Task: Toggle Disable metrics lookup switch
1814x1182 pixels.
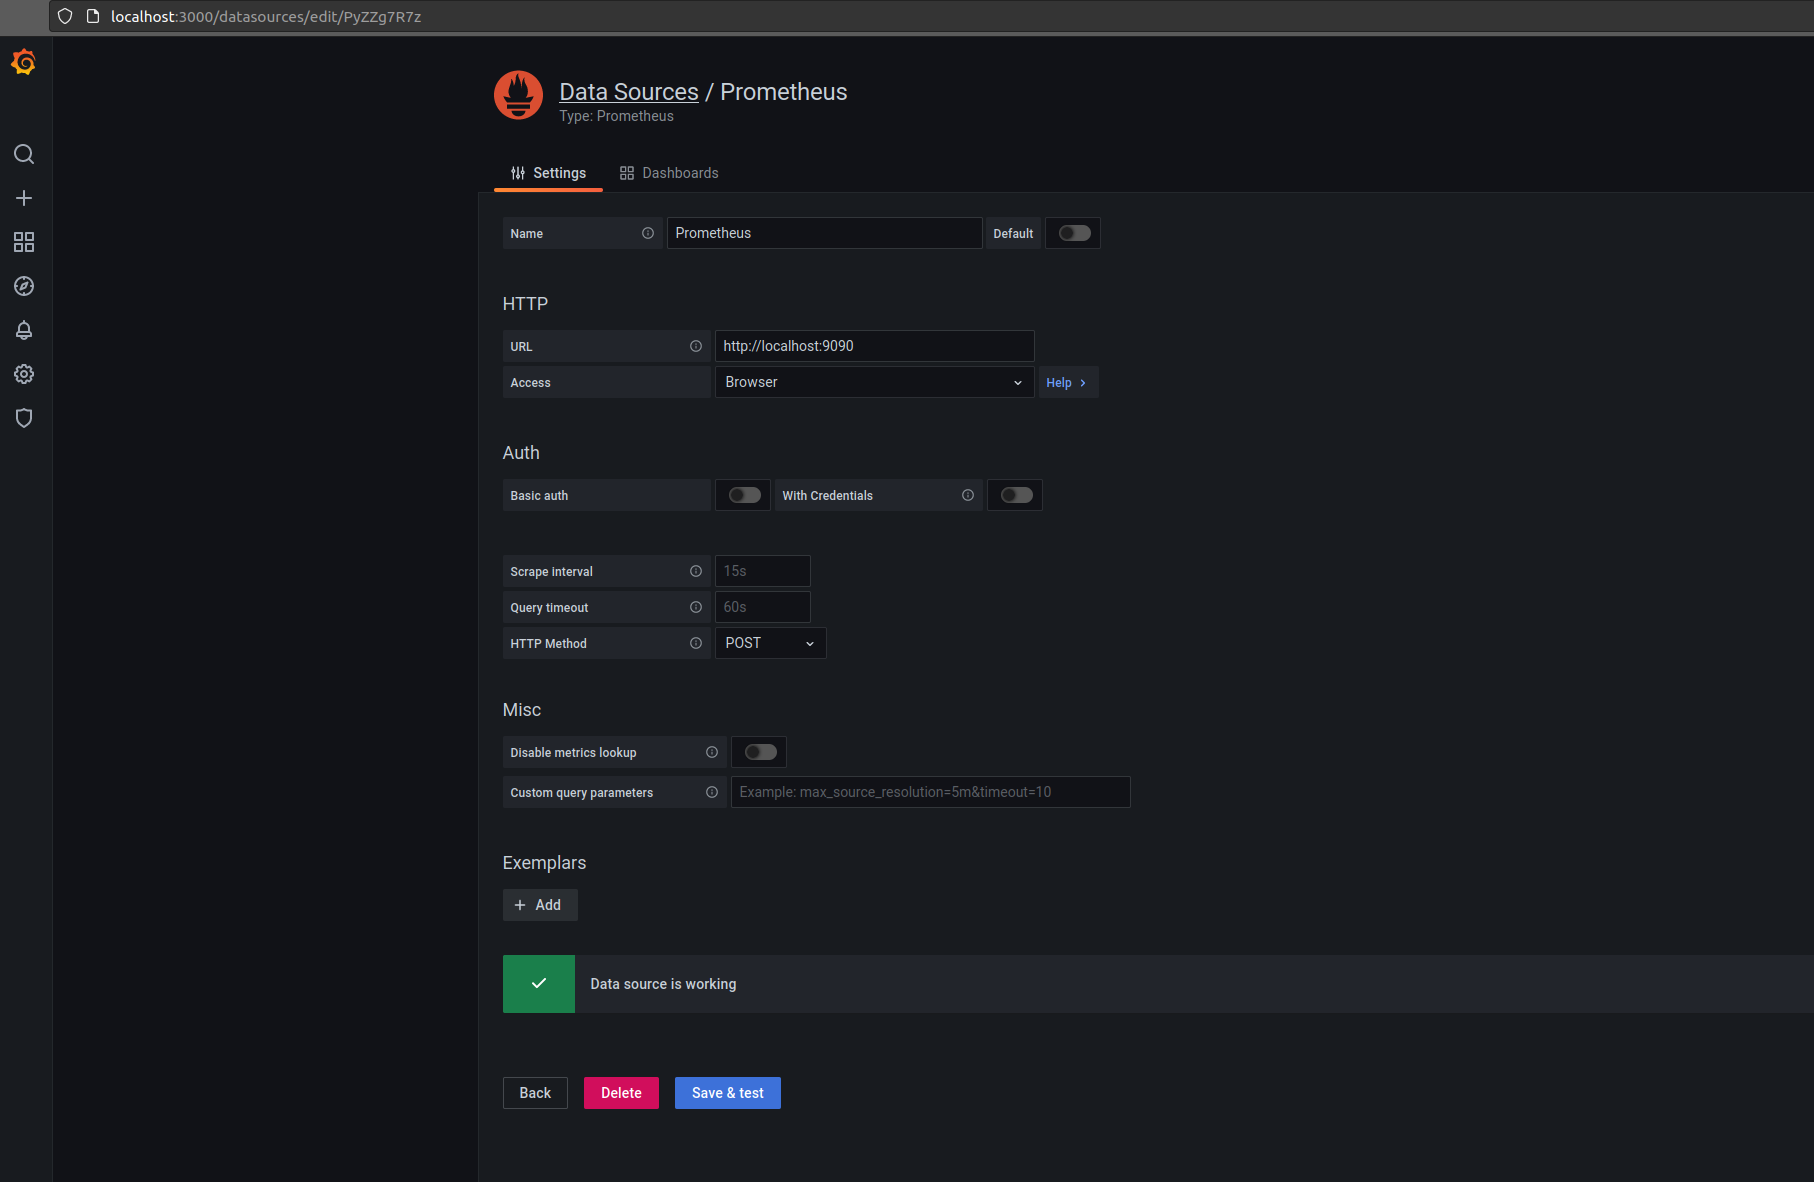Action: pyautogui.click(x=760, y=752)
